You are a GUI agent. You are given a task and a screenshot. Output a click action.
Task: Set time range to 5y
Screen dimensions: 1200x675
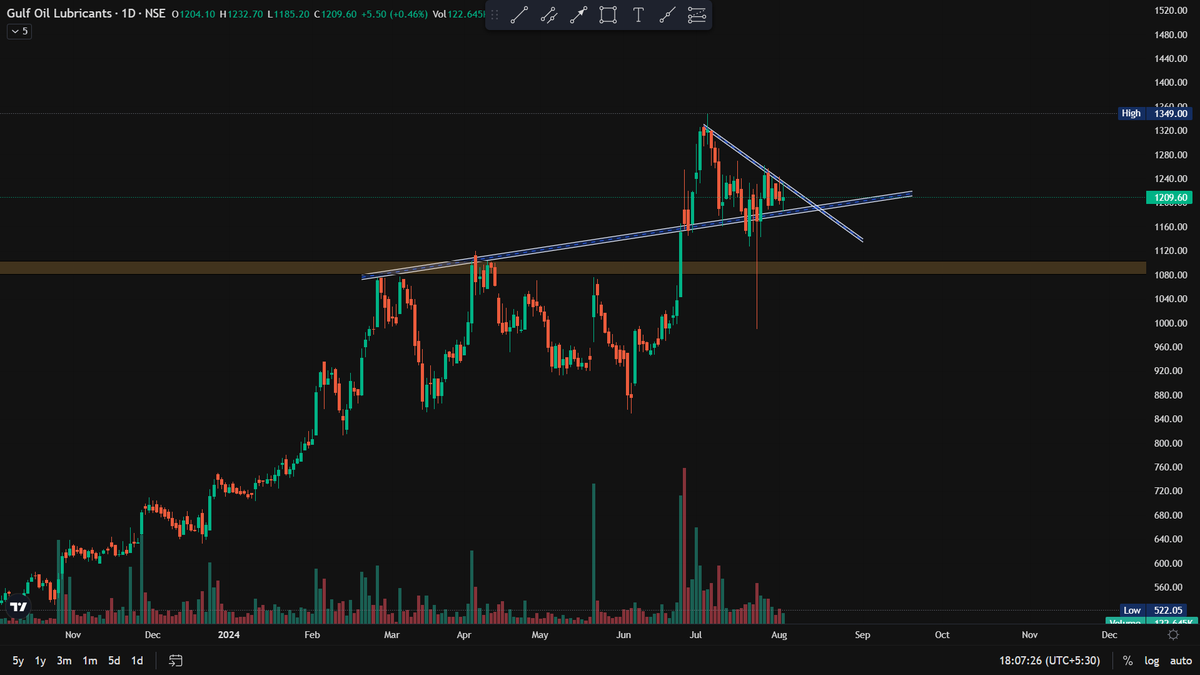(18, 661)
